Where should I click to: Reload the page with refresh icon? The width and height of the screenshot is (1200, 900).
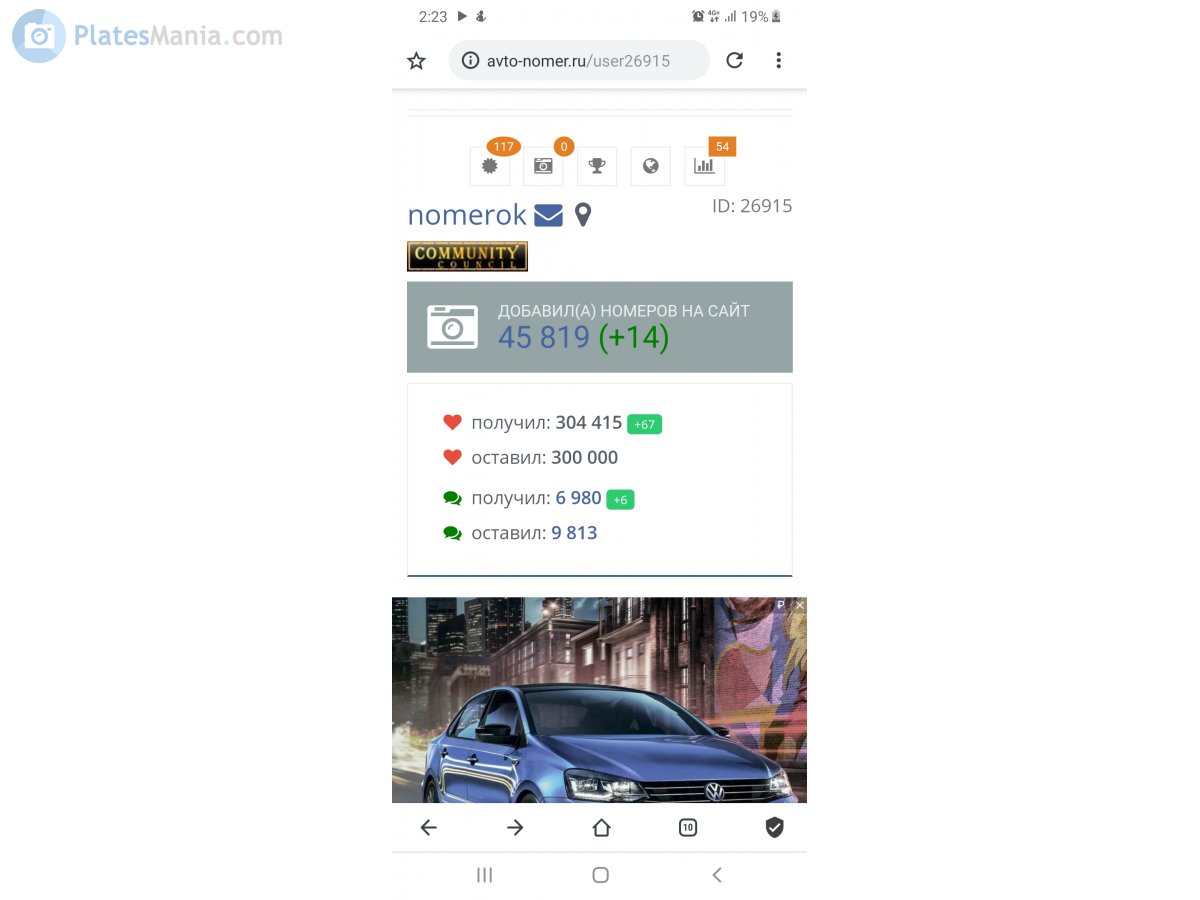pos(734,60)
